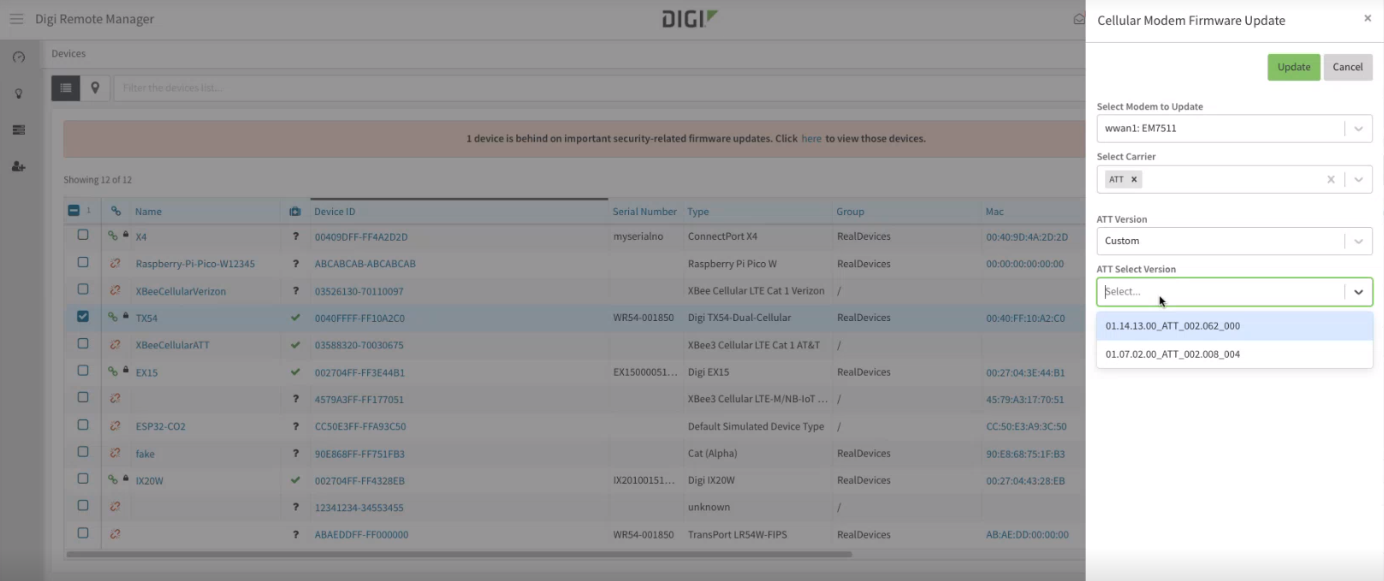Switch to map pin view button
The image size is (1384, 581).
pos(95,88)
